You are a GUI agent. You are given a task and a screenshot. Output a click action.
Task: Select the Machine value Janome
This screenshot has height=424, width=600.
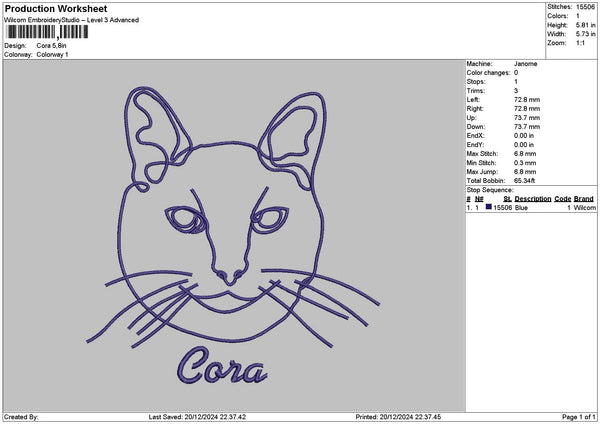[x=525, y=63]
